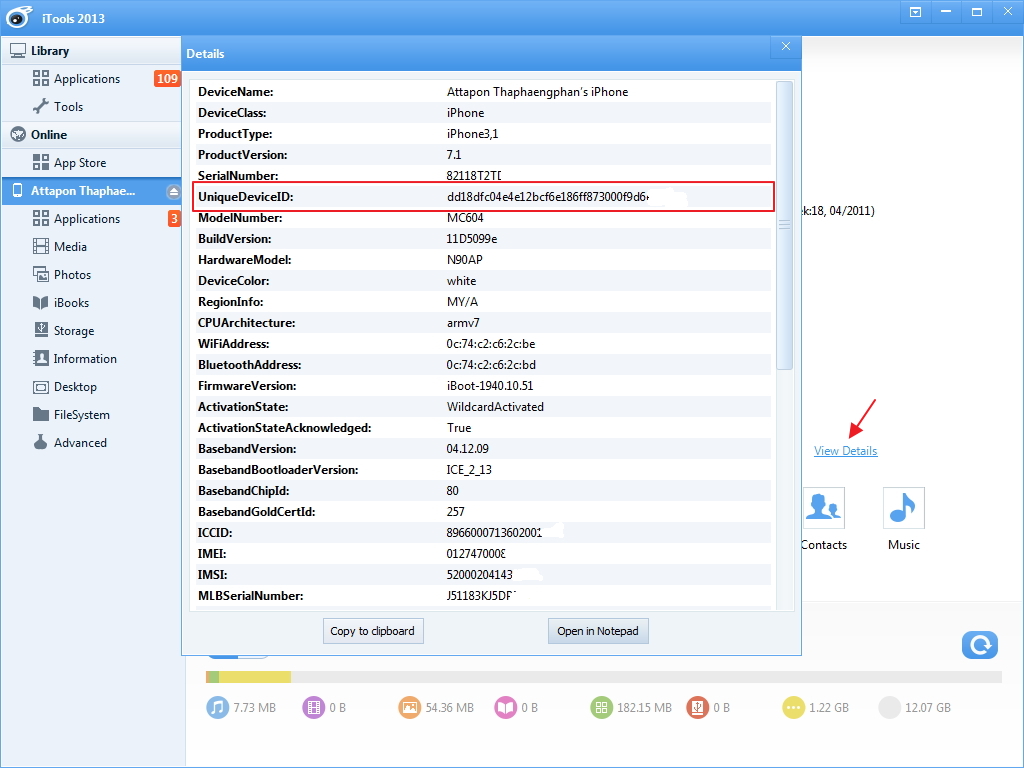
Task: Click the USB Storage icon
Action: click(40, 329)
